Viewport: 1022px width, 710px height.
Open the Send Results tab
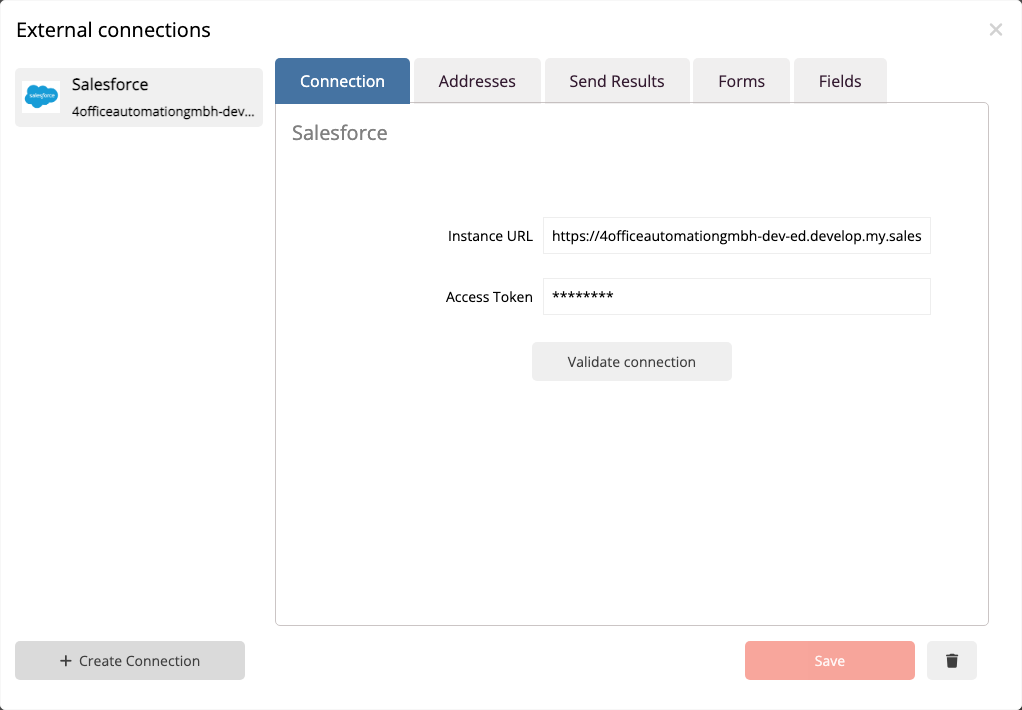tap(617, 81)
